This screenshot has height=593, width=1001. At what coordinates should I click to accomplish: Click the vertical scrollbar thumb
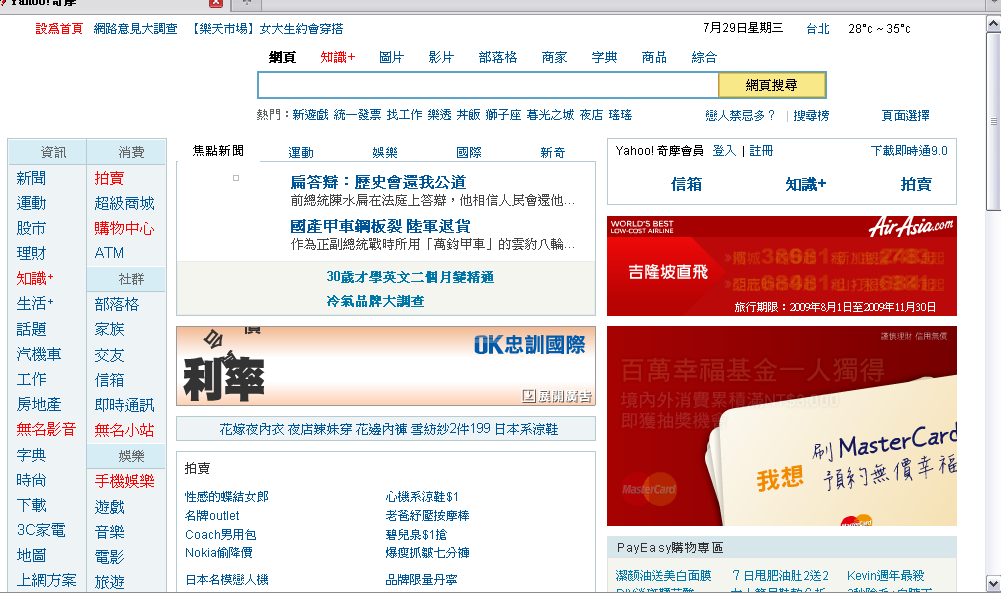pyautogui.click(x=992, y=120)
